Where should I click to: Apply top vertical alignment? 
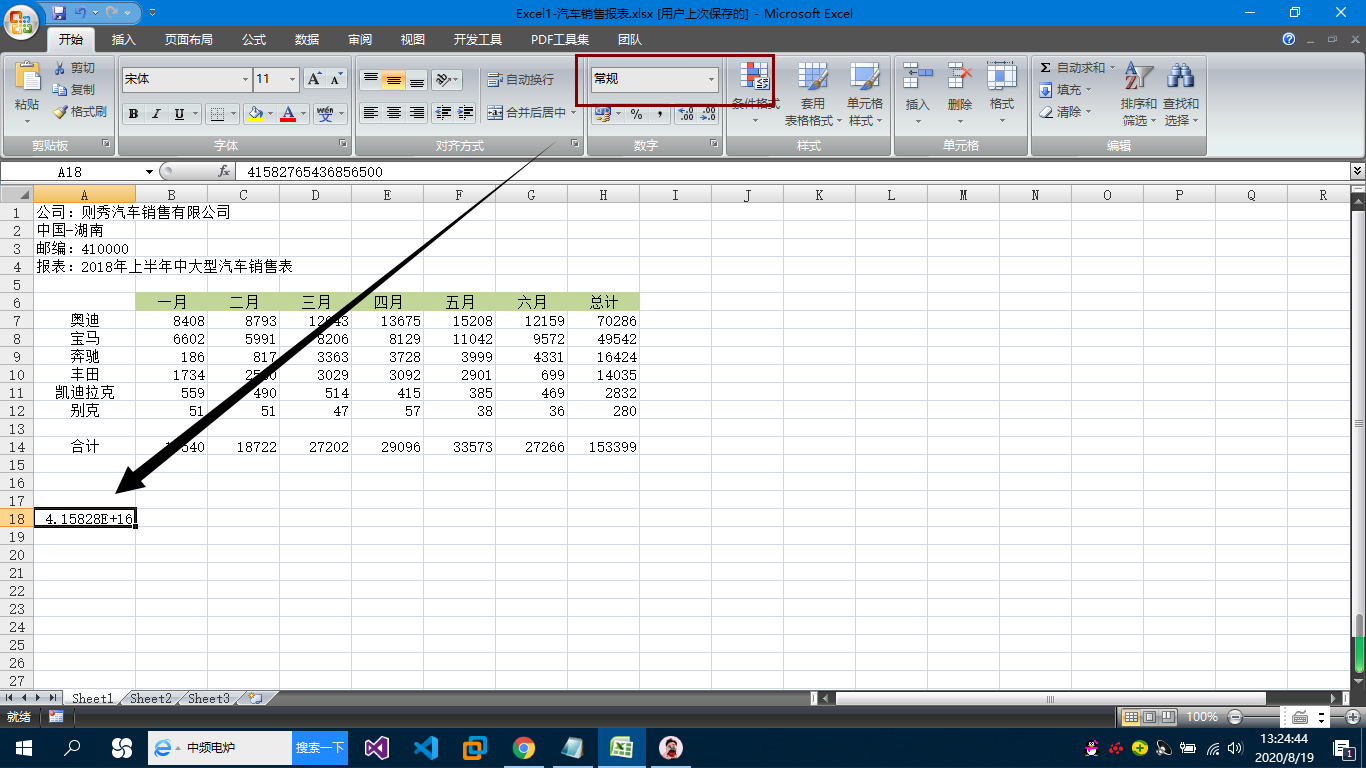pos(370,79)
